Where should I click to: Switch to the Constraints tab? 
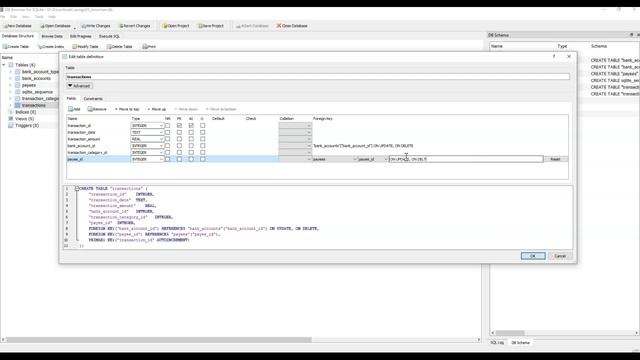tap(93, 99)
